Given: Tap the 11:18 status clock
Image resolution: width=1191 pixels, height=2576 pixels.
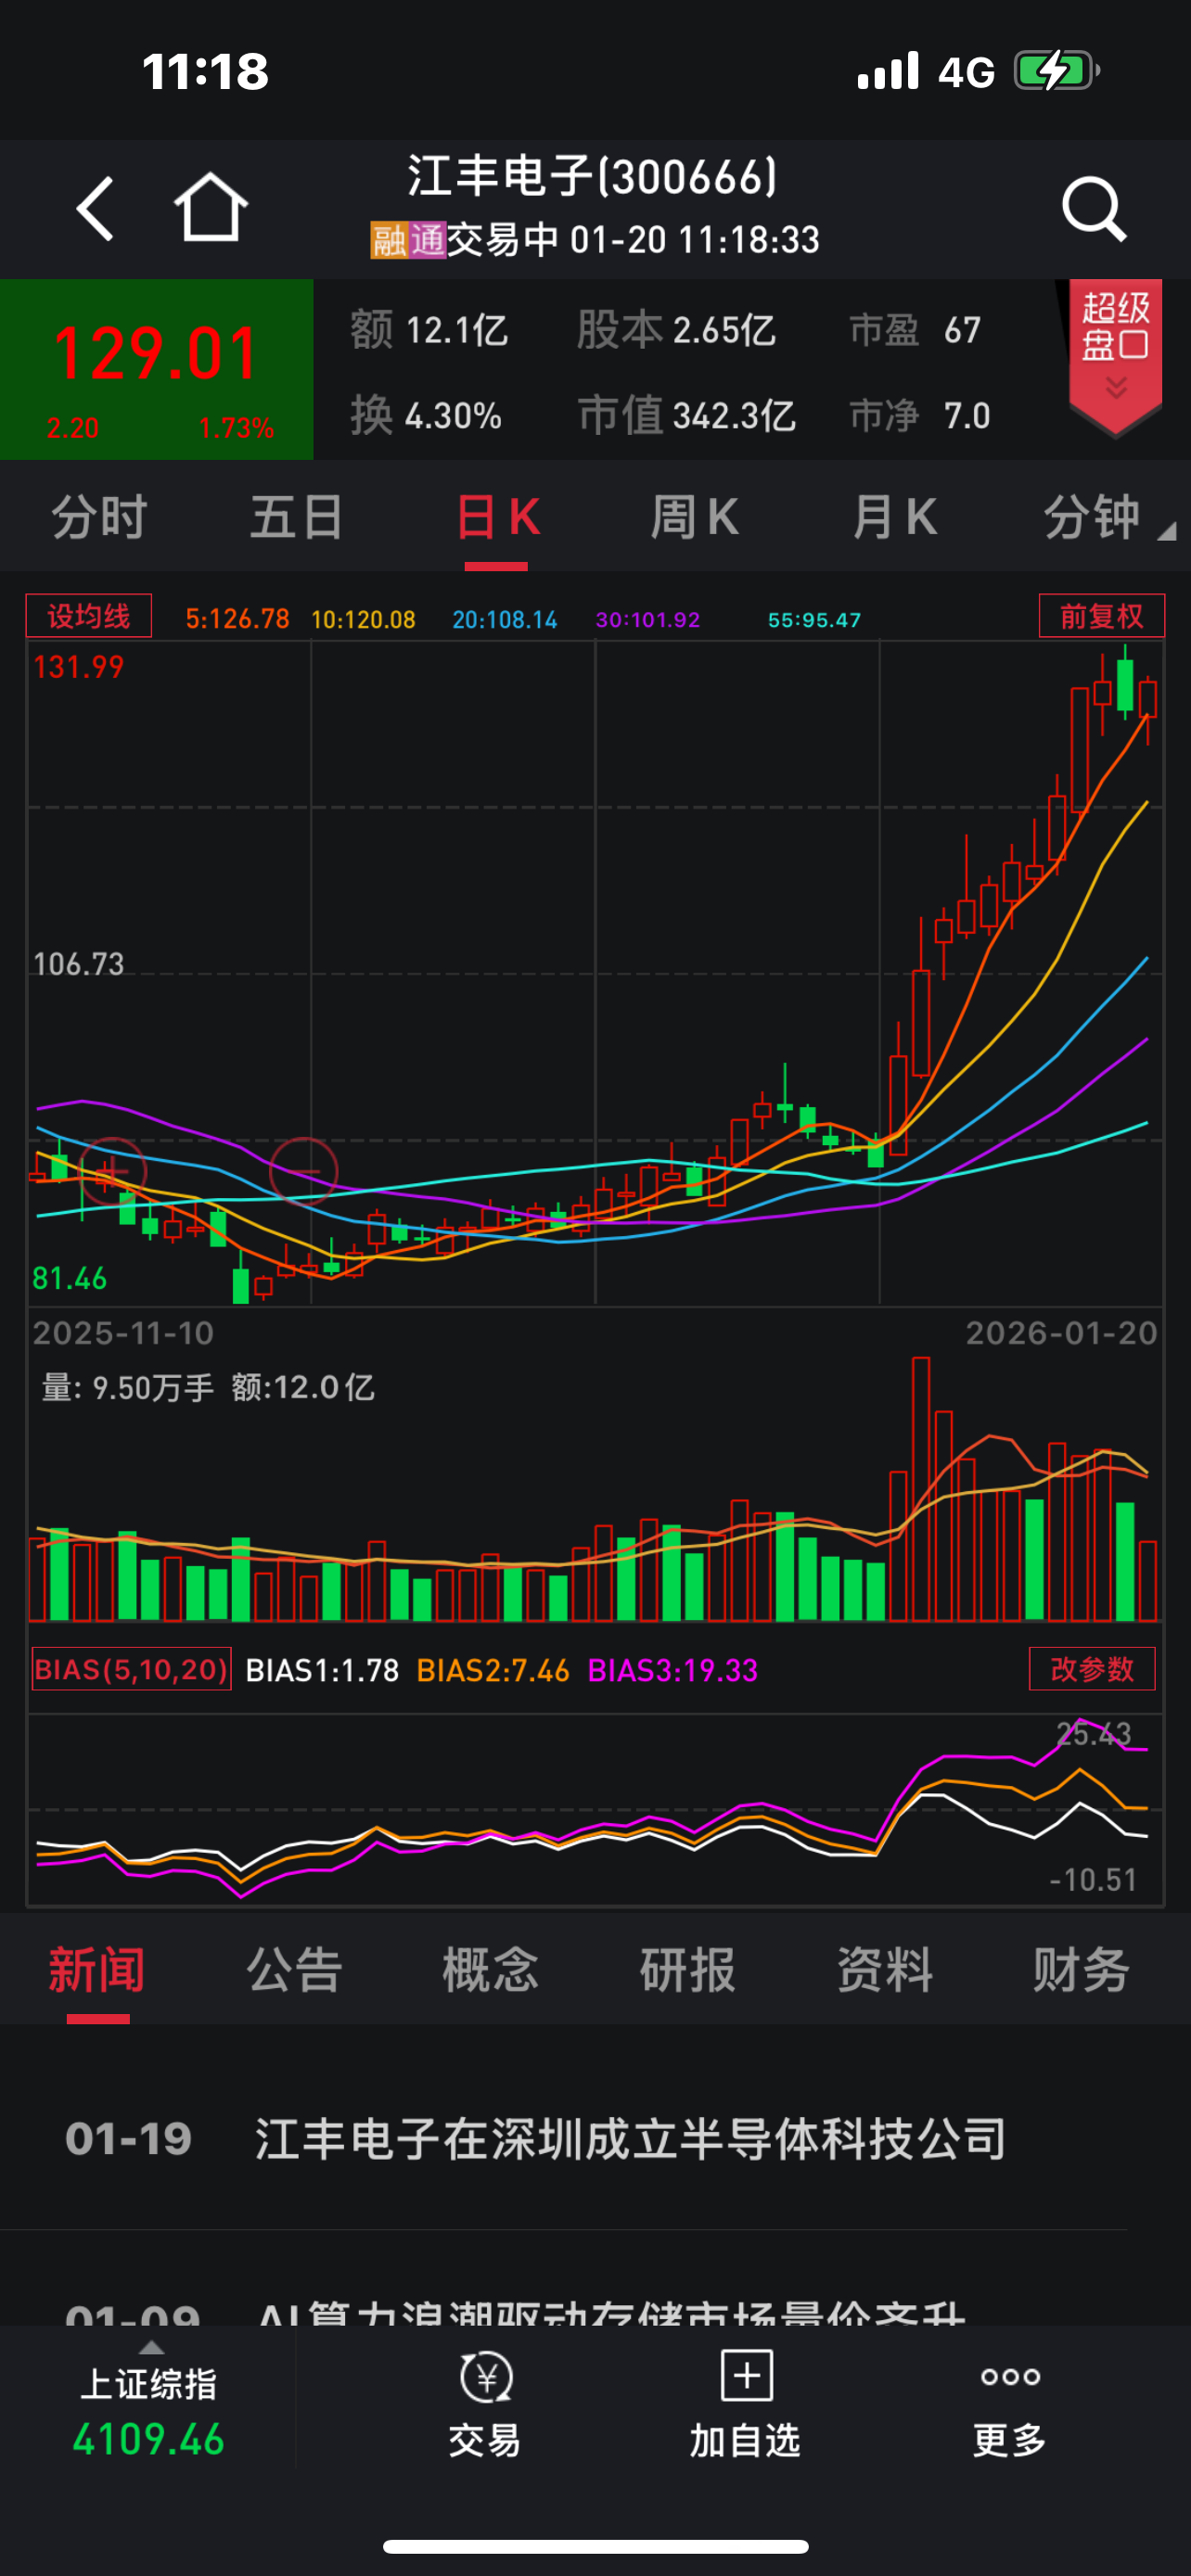Looking at the screenshot, I should [x=205, y=71].
